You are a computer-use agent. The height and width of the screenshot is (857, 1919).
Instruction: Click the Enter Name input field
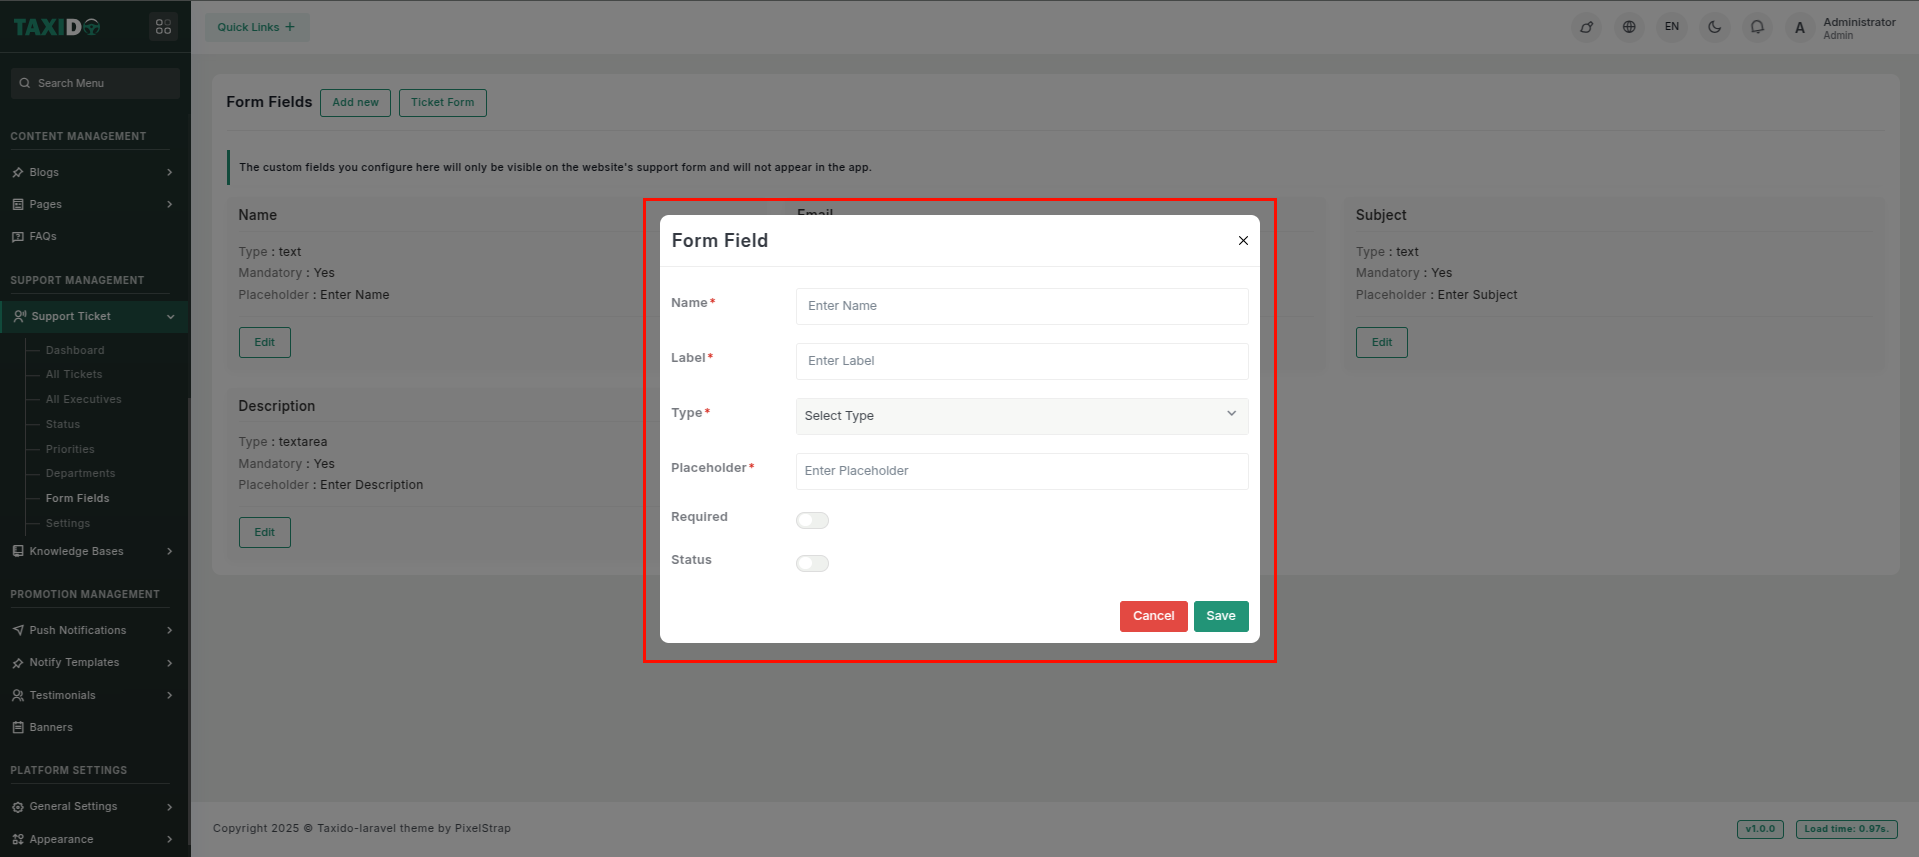(x=1021, y=306)
